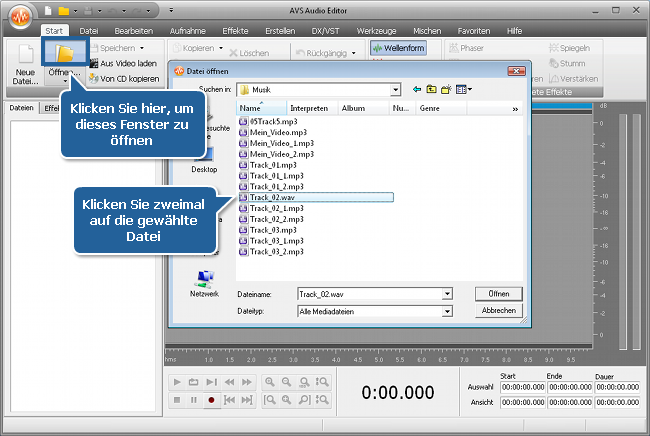Select file 05Track5.mp3

pyautogui.click(x=268, y=121)
